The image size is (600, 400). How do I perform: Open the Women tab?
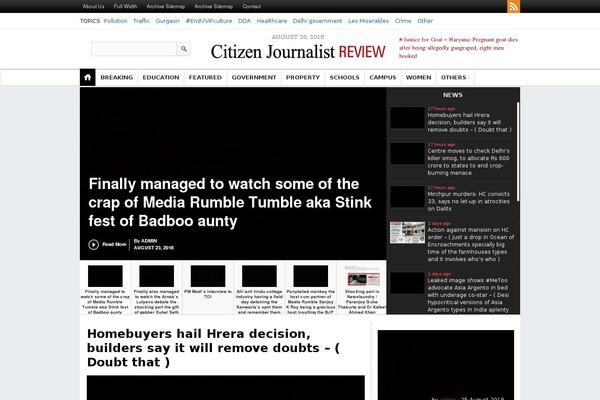pos(418,77)
